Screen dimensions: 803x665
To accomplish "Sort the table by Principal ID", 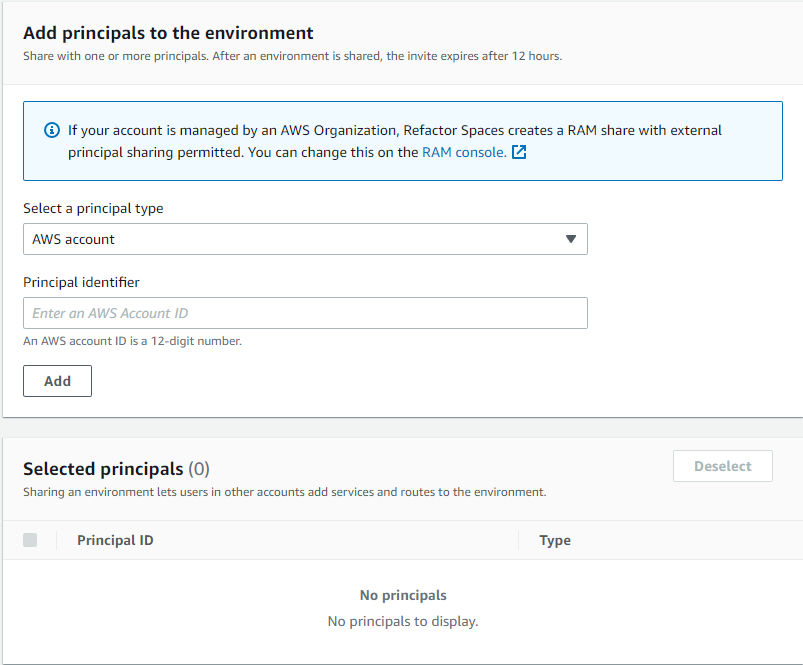I will coord(115,540).
